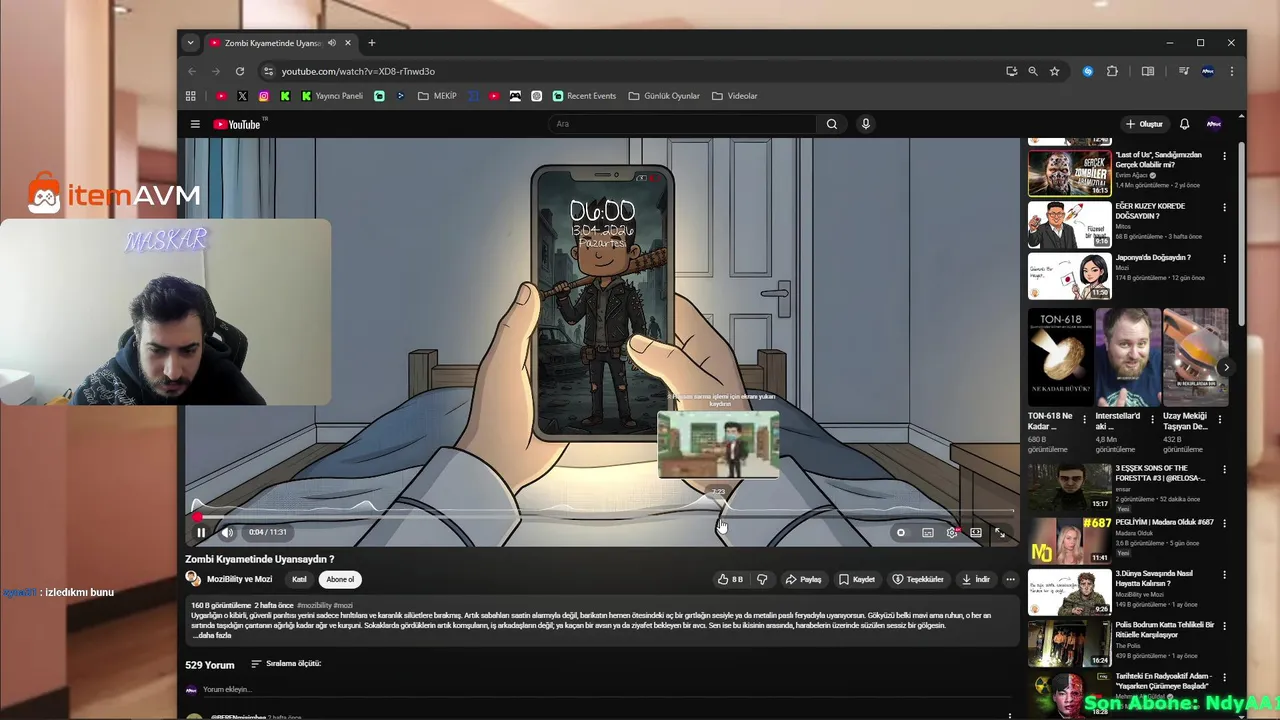
Task: Open the Chrome tab search dropdown arrow
Action: coord(190,43)
